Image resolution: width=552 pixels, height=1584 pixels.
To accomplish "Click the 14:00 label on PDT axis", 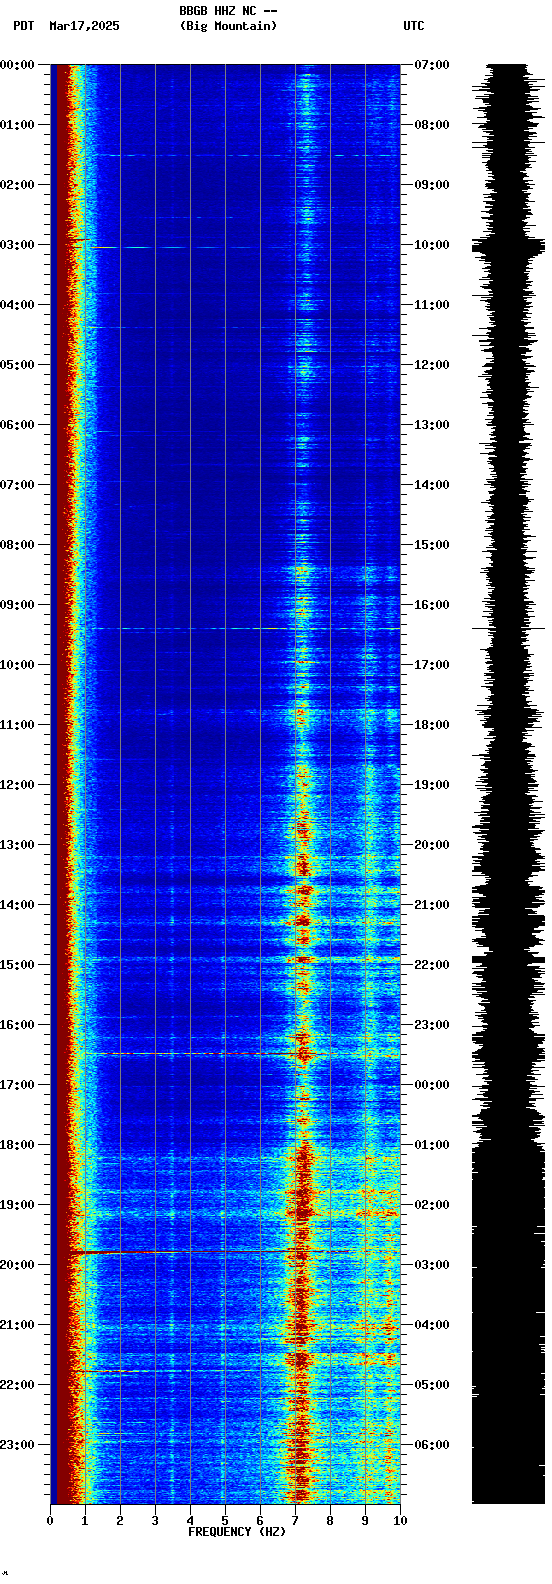I will [x=18, y=905].
